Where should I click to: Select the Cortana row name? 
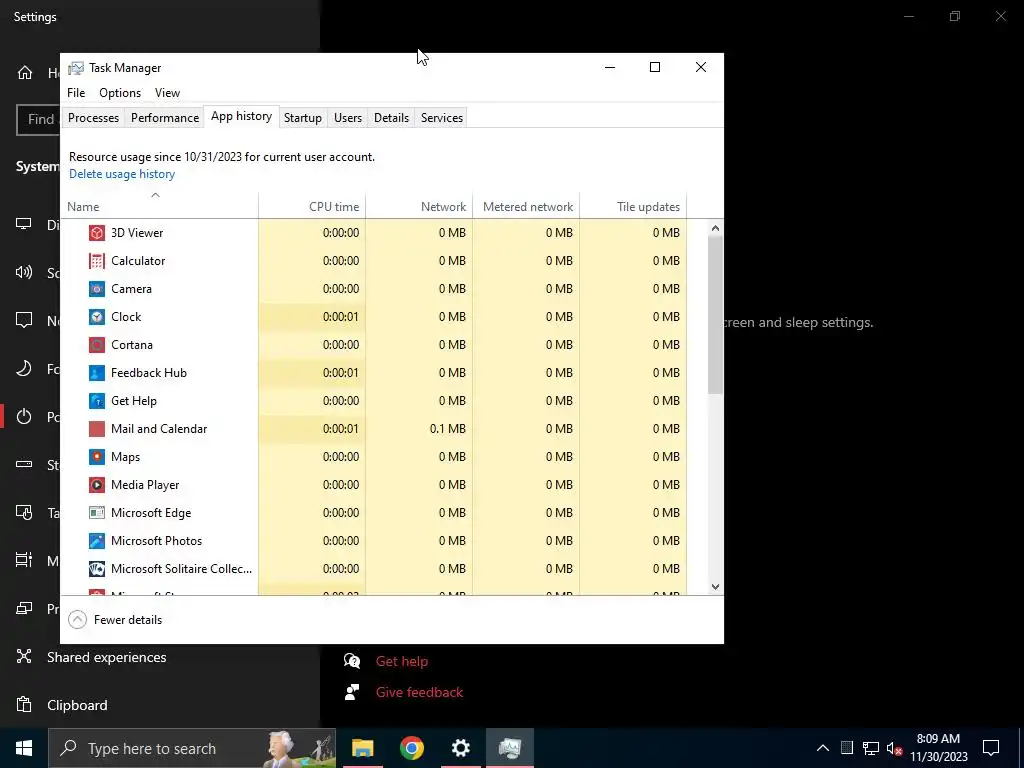(132, 345)
